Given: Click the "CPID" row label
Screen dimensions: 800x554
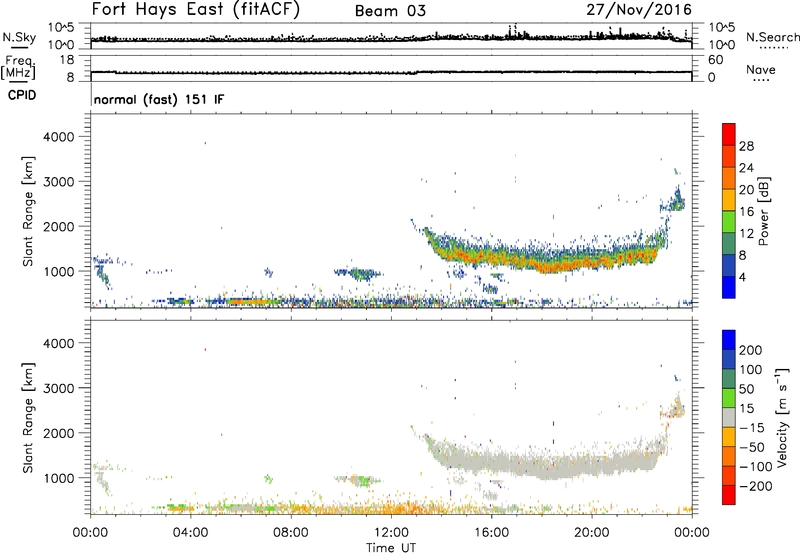Looking at the screenshot, I should pyautogui.click(x=22, y=95).
